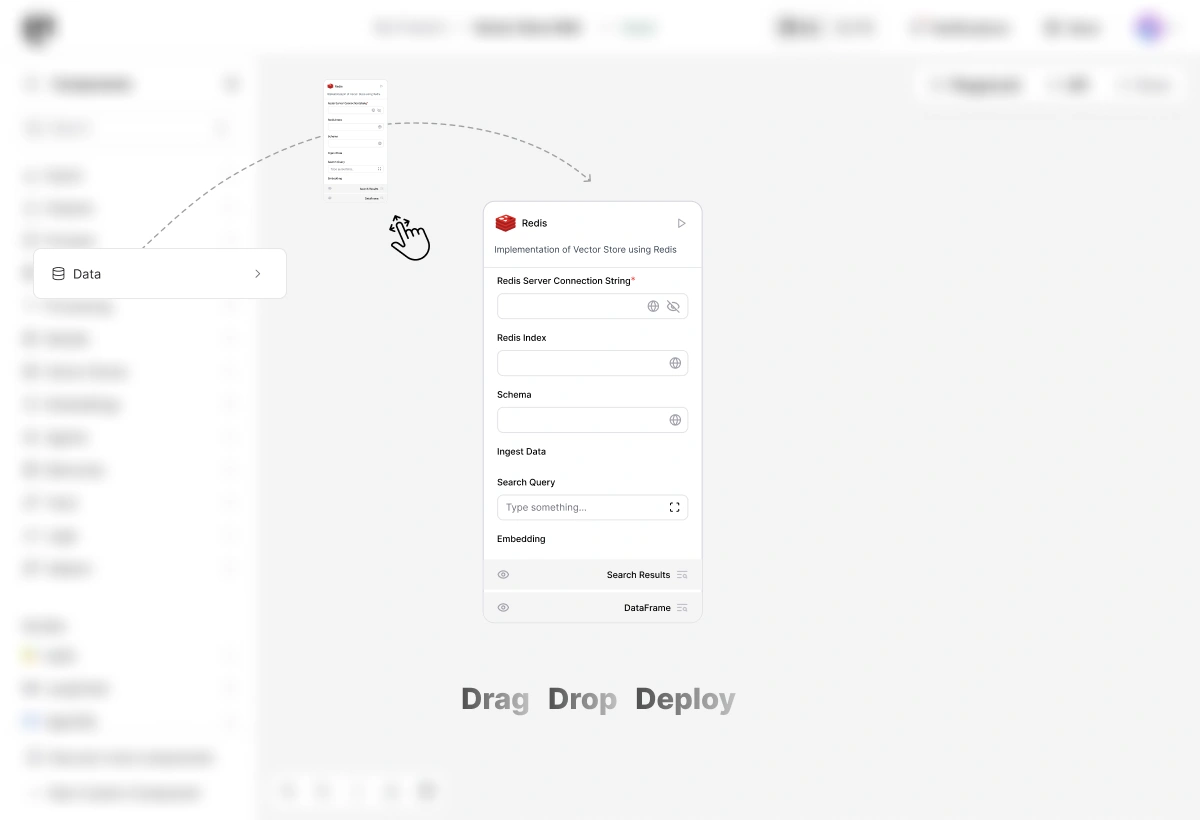This screenshot has width=1200, height=820.
Task: Hide the DataFrame output
Action: (x=503, y=607)
